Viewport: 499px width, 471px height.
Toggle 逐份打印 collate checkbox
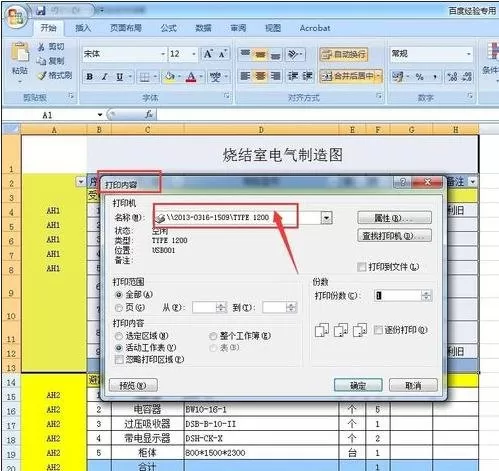tap(378, 330)
